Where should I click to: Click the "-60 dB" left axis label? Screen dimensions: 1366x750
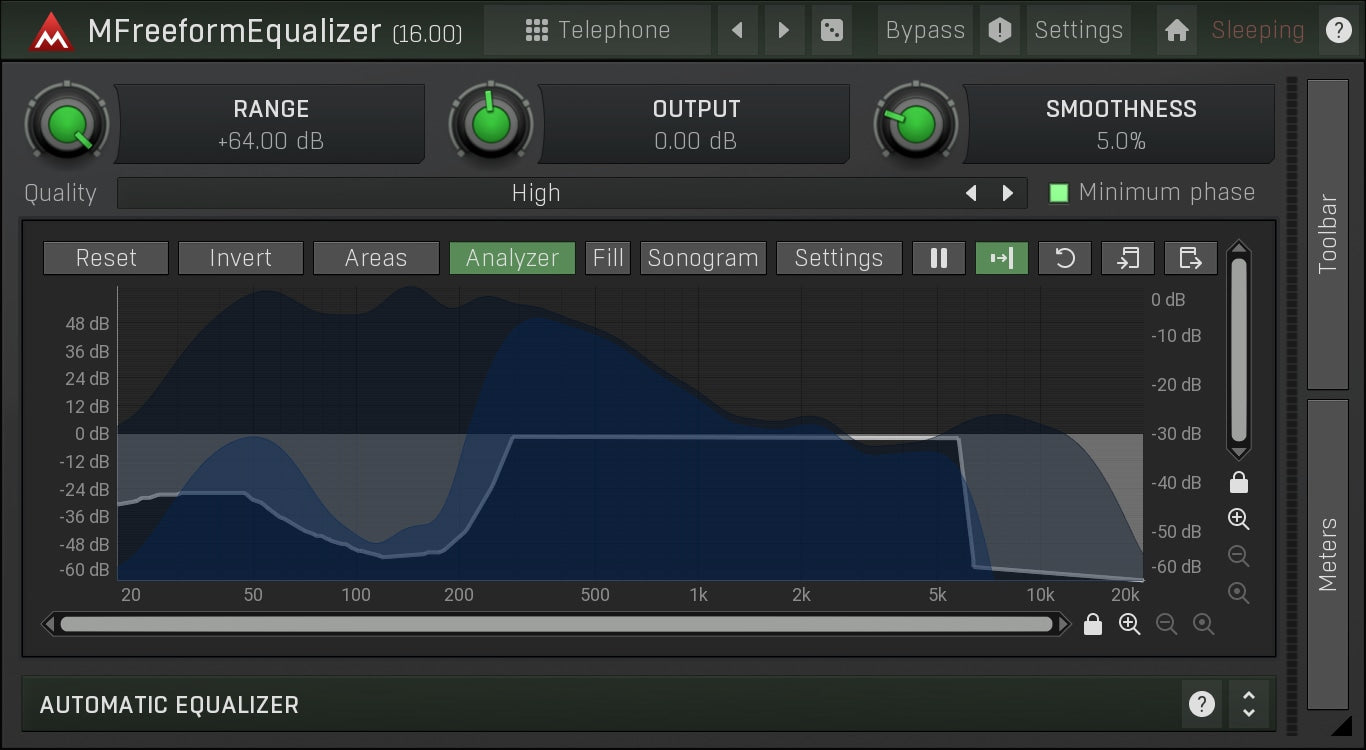(85, 570)
